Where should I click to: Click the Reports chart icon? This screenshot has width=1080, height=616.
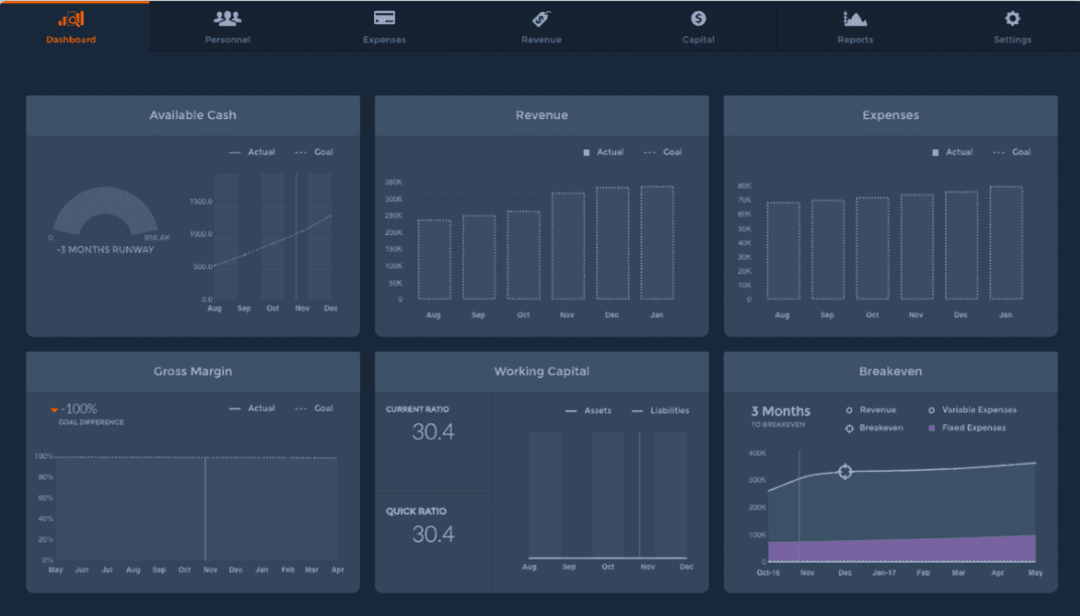855,17
